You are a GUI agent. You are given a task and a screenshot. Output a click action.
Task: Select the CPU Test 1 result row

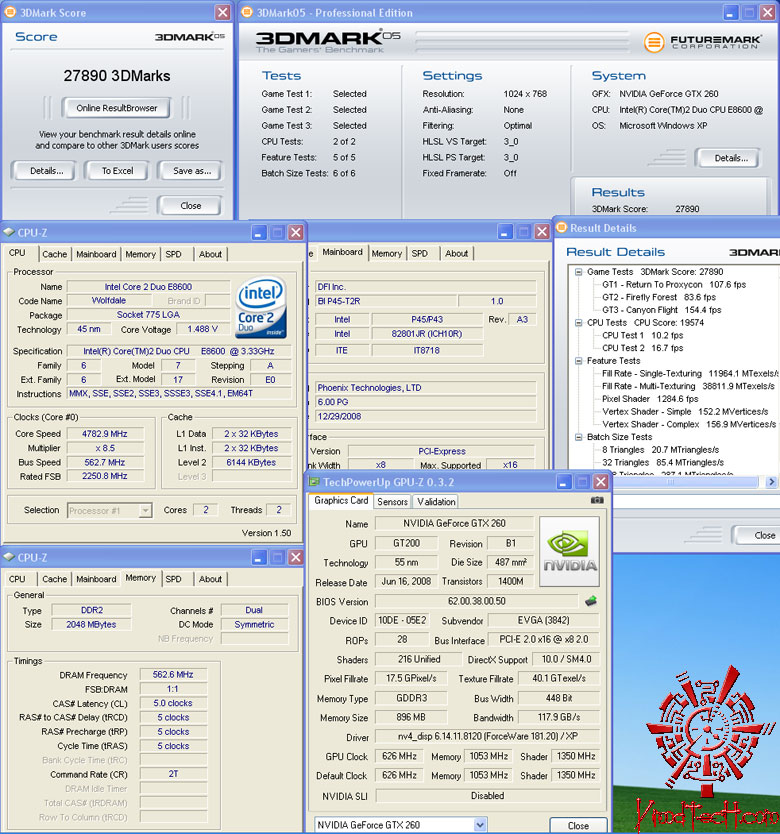pyautogui.click(x=642, y=335)
